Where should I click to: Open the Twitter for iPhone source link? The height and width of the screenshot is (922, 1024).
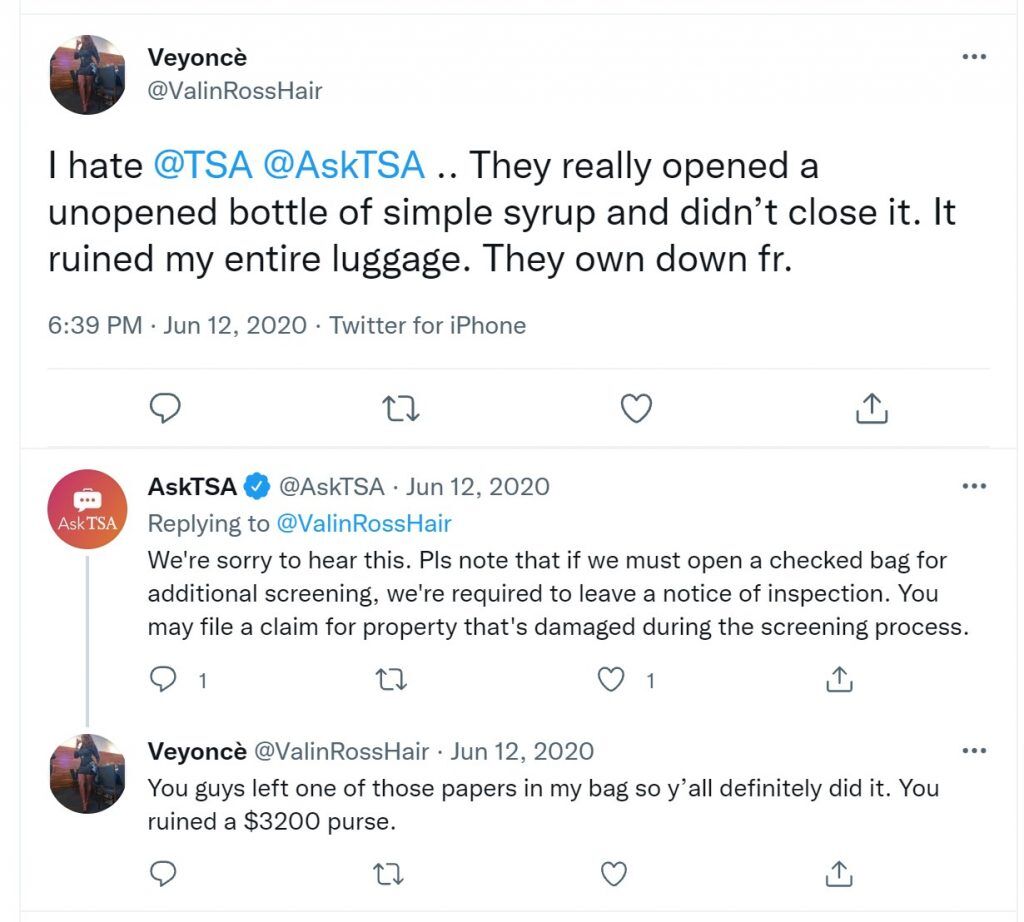(x=427, y=325)
